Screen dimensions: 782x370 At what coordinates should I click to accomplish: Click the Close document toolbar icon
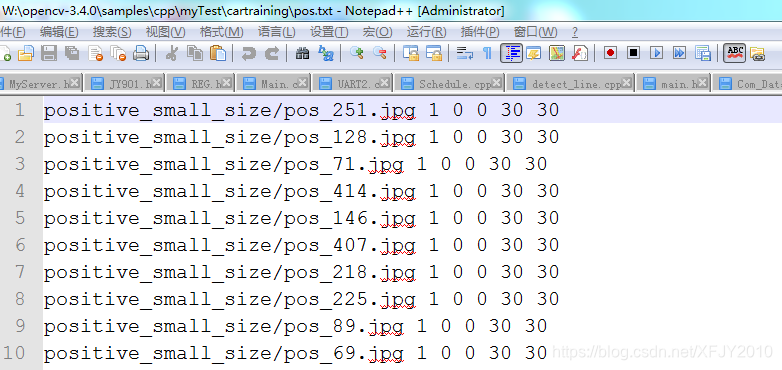click(95, 53)
